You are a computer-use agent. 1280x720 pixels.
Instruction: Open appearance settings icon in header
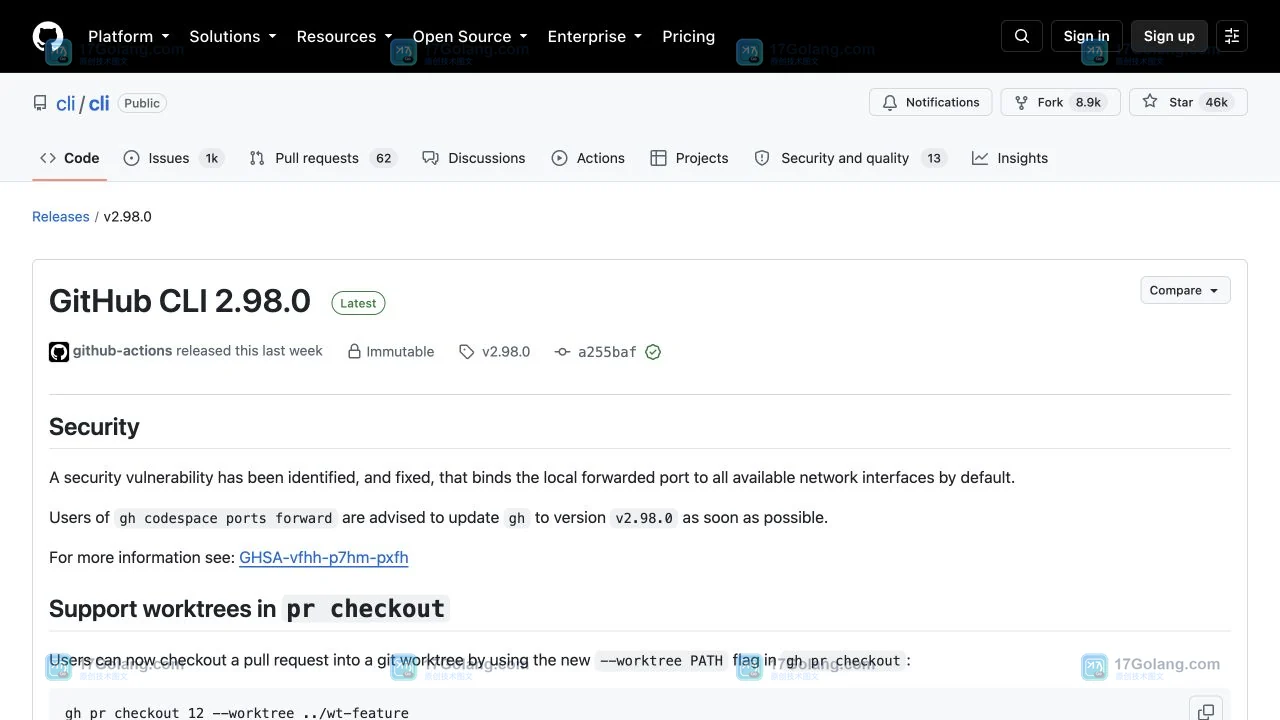coord(1232,36)
